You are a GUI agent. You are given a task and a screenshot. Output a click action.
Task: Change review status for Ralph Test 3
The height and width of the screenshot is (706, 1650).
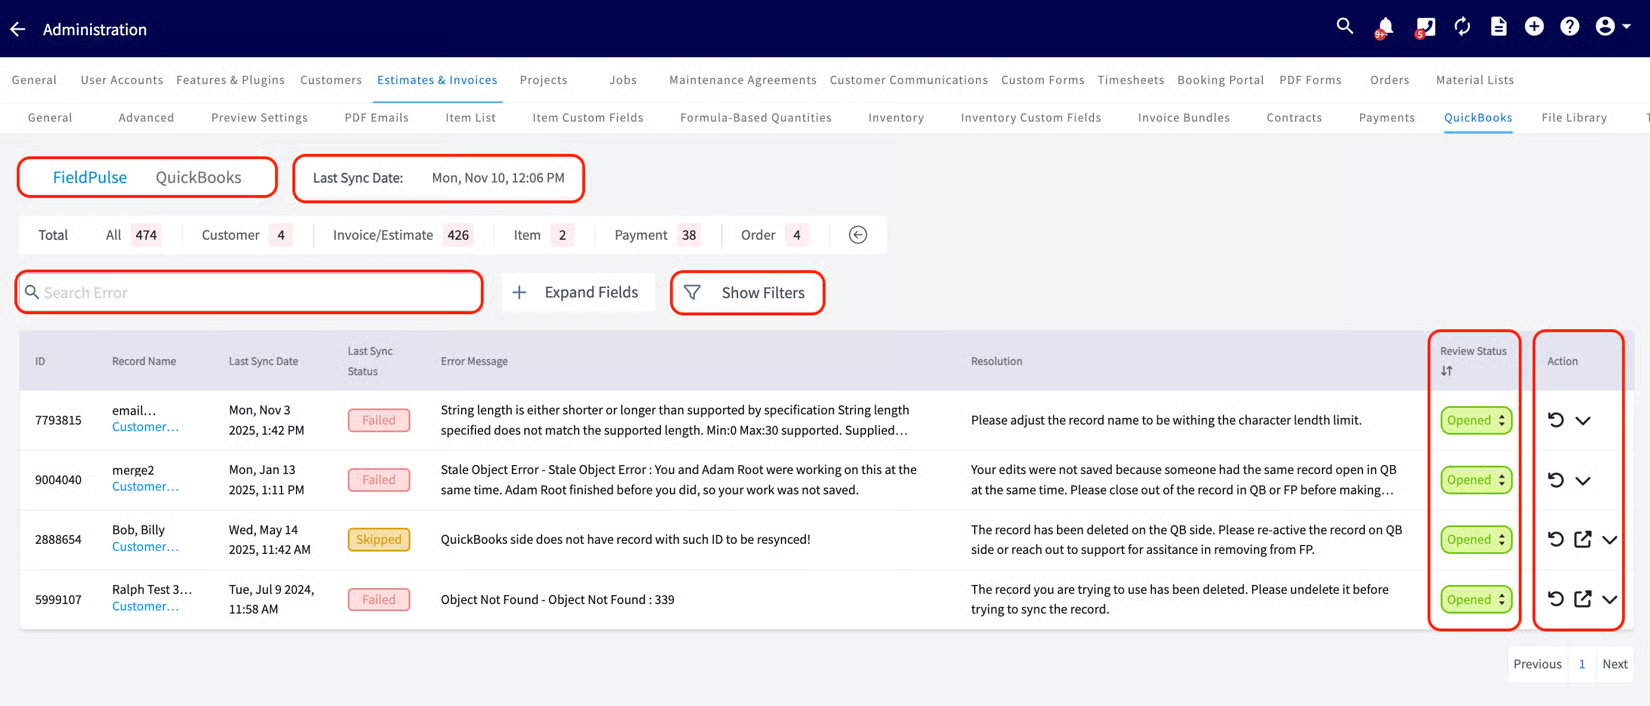[x=1476, y=599]
